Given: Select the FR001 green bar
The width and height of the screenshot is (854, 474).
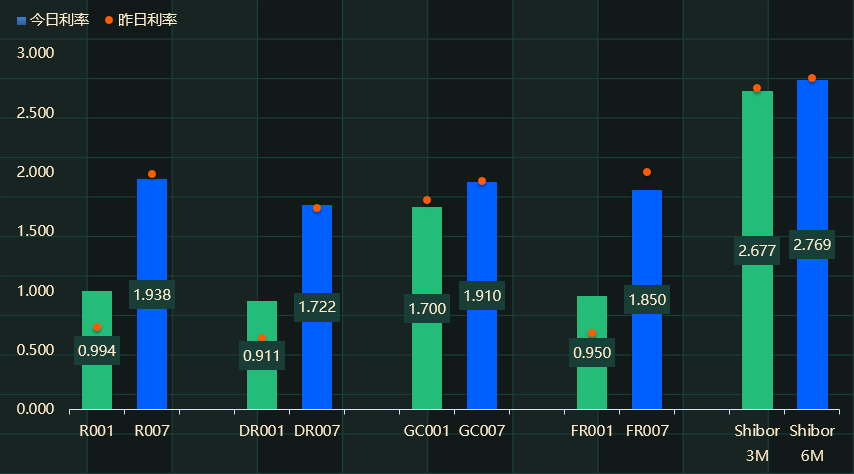Looking at the screenshot, I should click(x=592, y=353).
